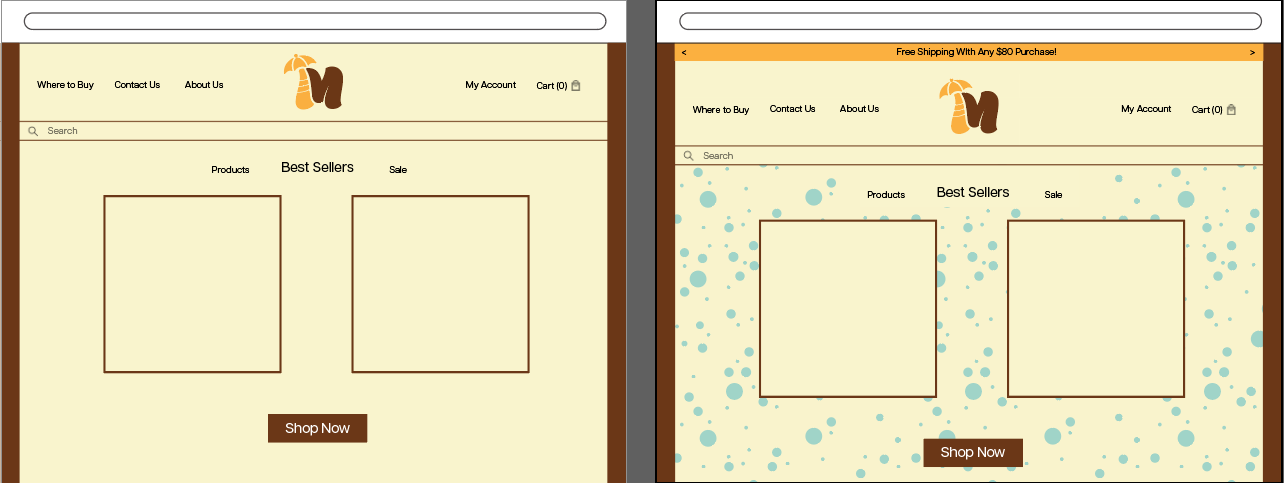This screenshot has height=483, width=1284.
Task: Click the palm tree logo in left mockup
Action: point(314,82)
